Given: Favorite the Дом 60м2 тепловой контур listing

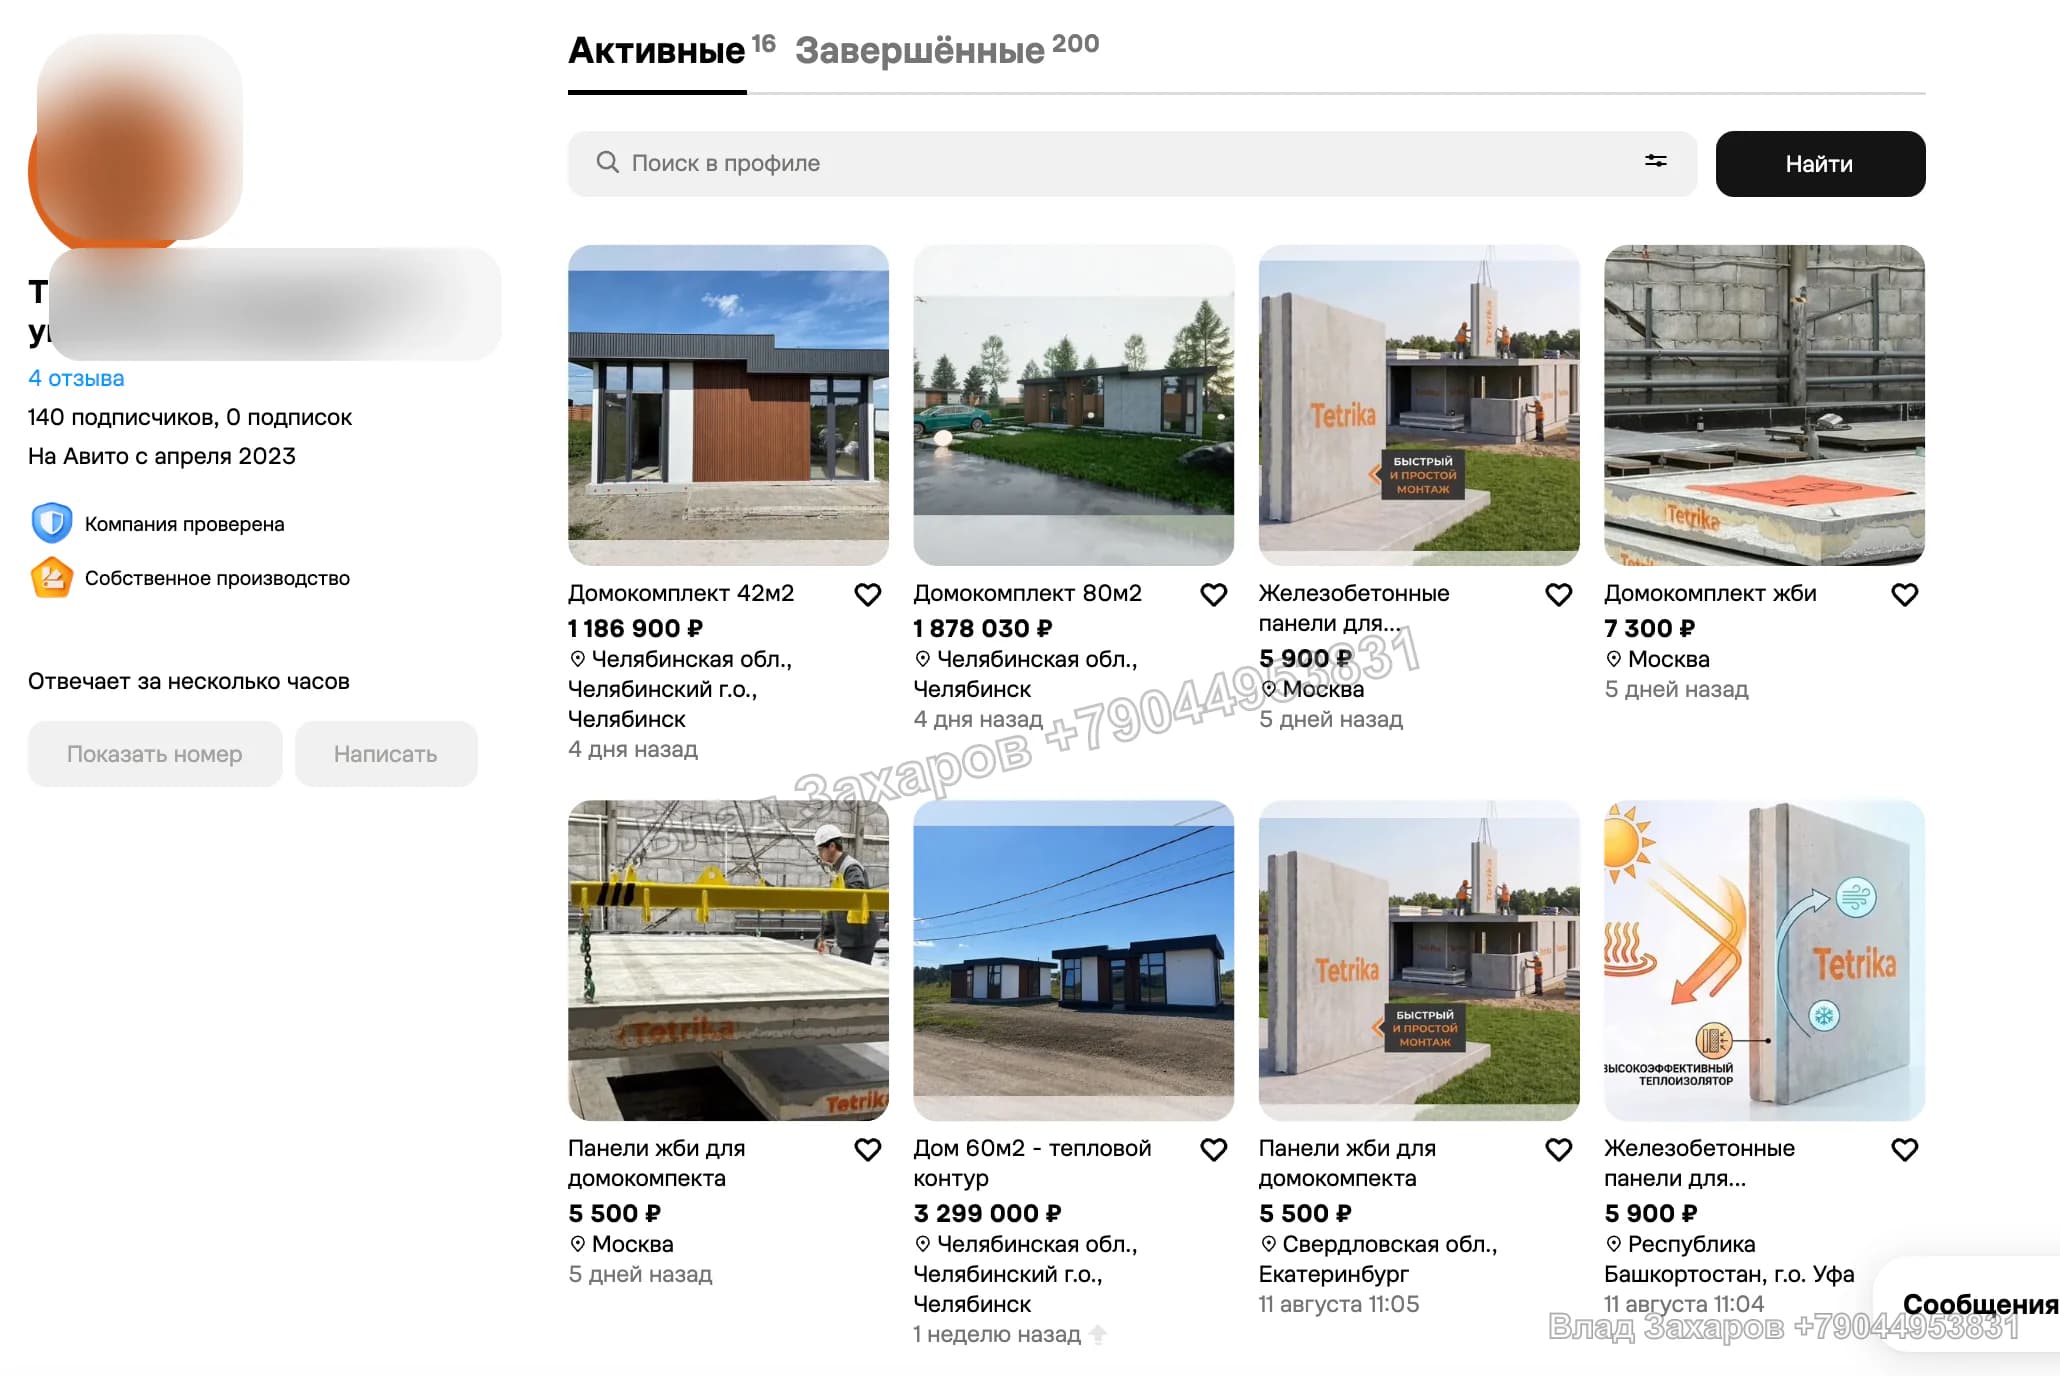Looking at the screenshot, I should click(x=1214, y=1150).
